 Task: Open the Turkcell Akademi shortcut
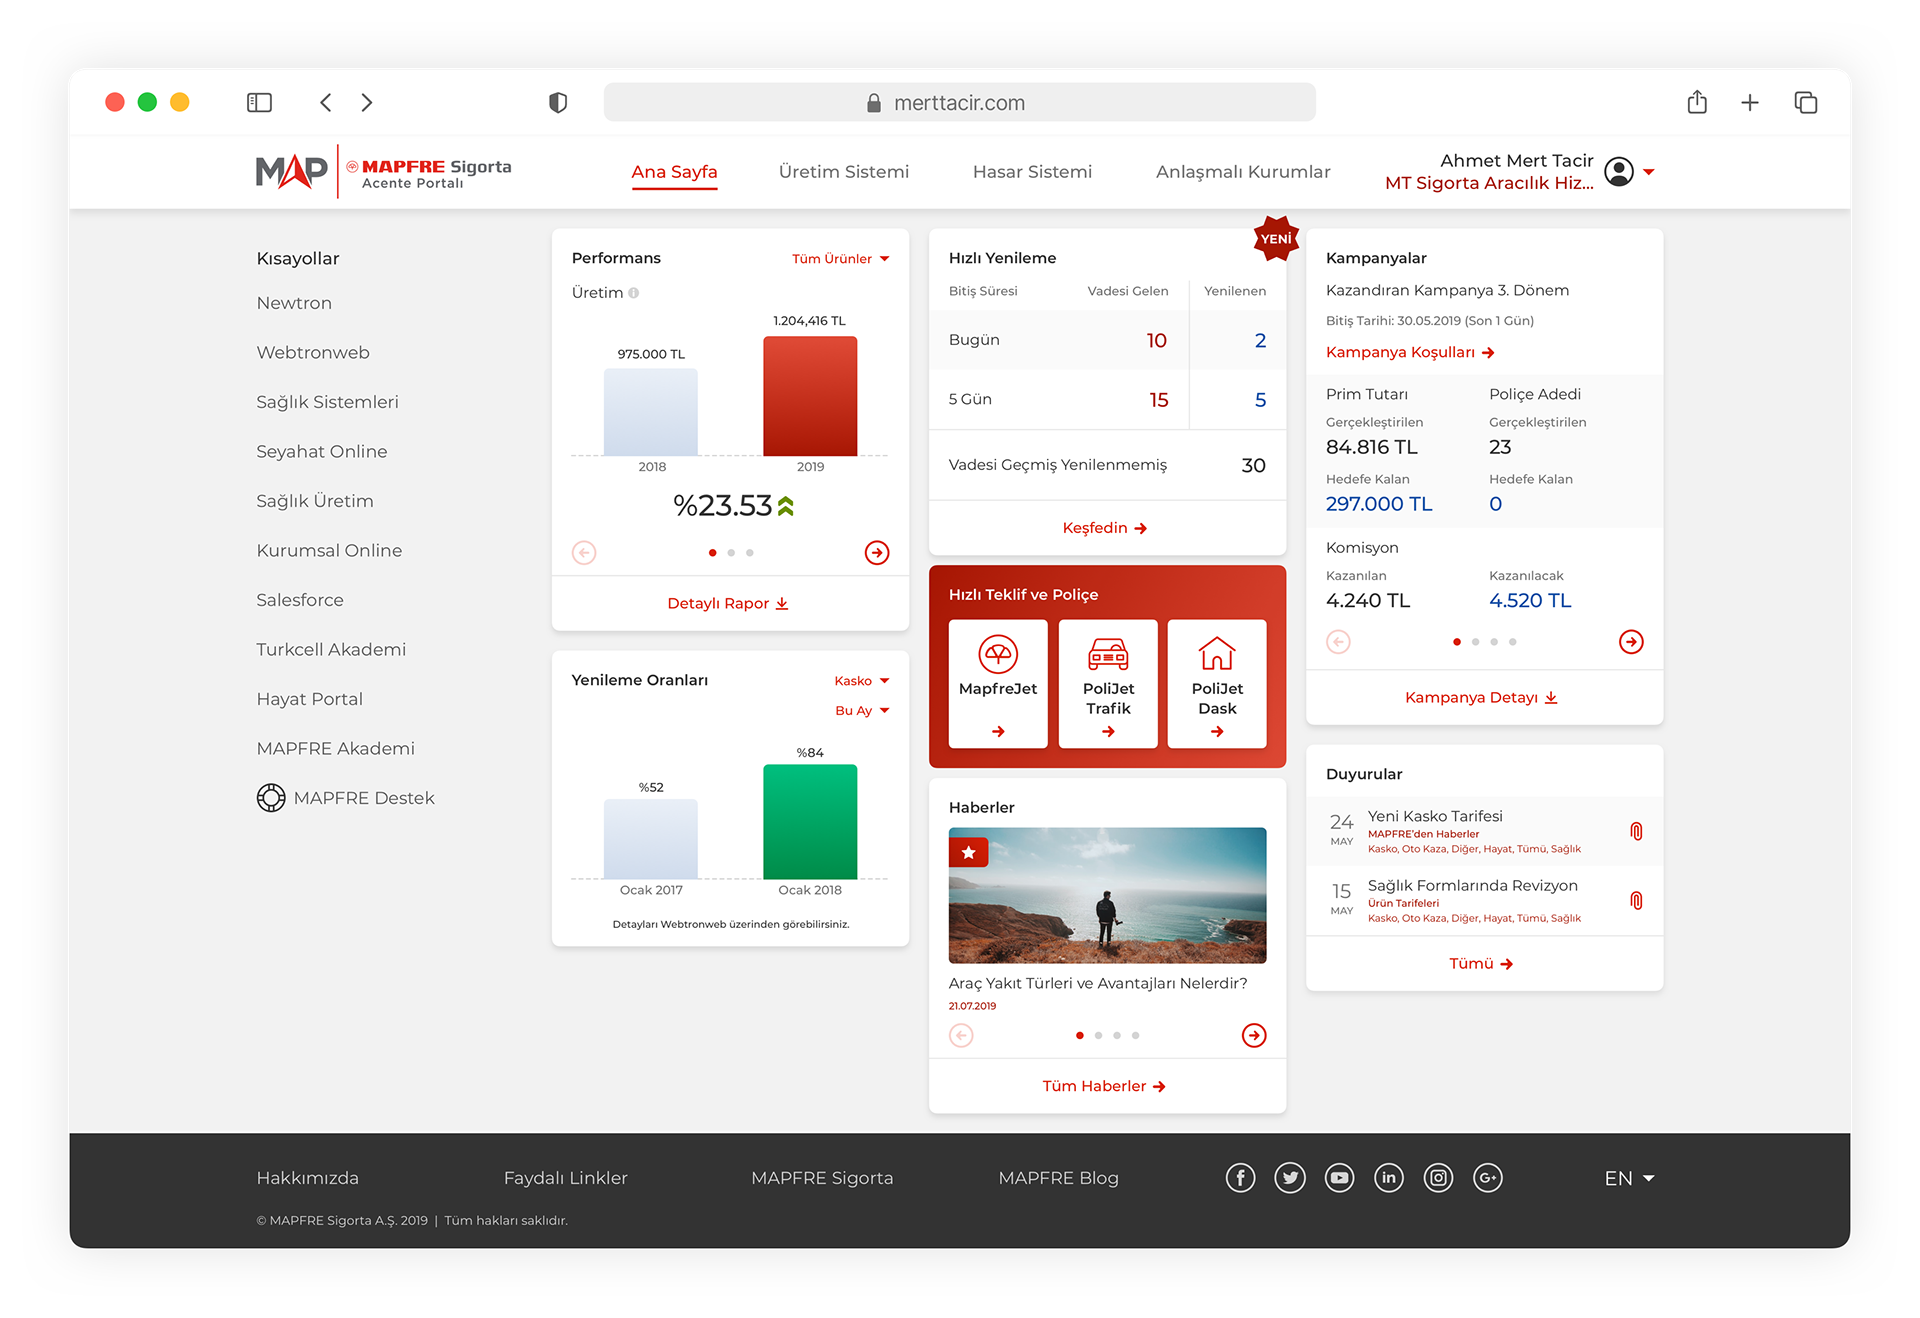coord(331,649)
